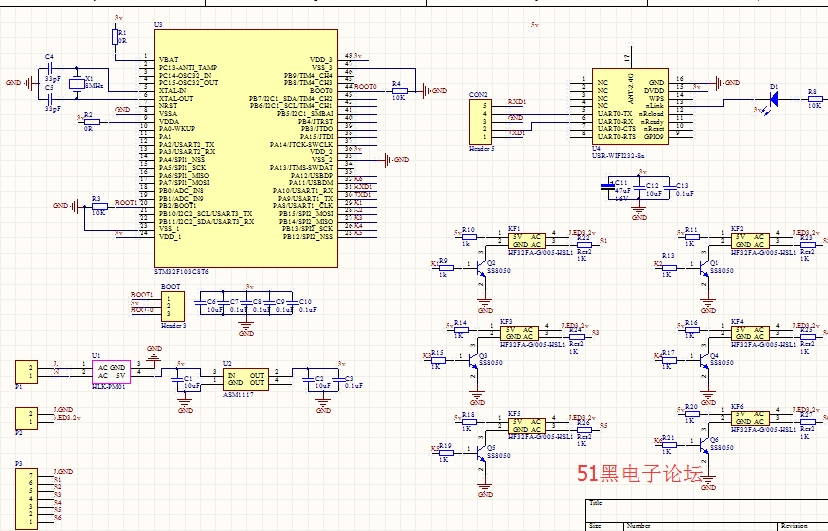This screenshot has height=531, width=828.
Task: Select transistor Q5 S8050 symbol
Action: (481, 453)
